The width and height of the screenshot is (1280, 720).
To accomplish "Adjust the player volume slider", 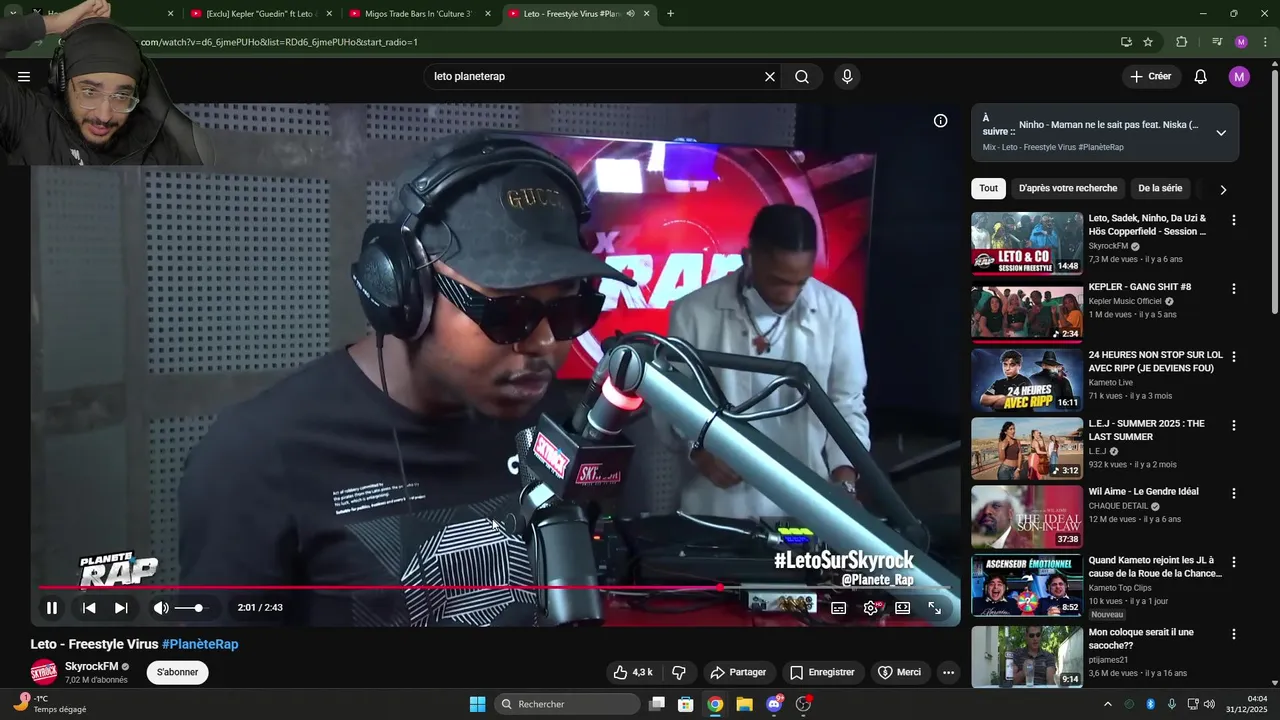I will coord(189,608).
